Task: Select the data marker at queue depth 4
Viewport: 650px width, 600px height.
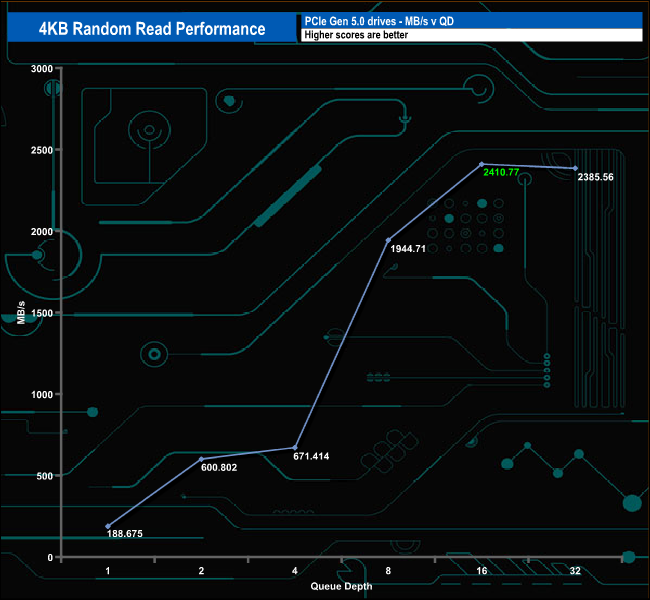Action: 295,447
